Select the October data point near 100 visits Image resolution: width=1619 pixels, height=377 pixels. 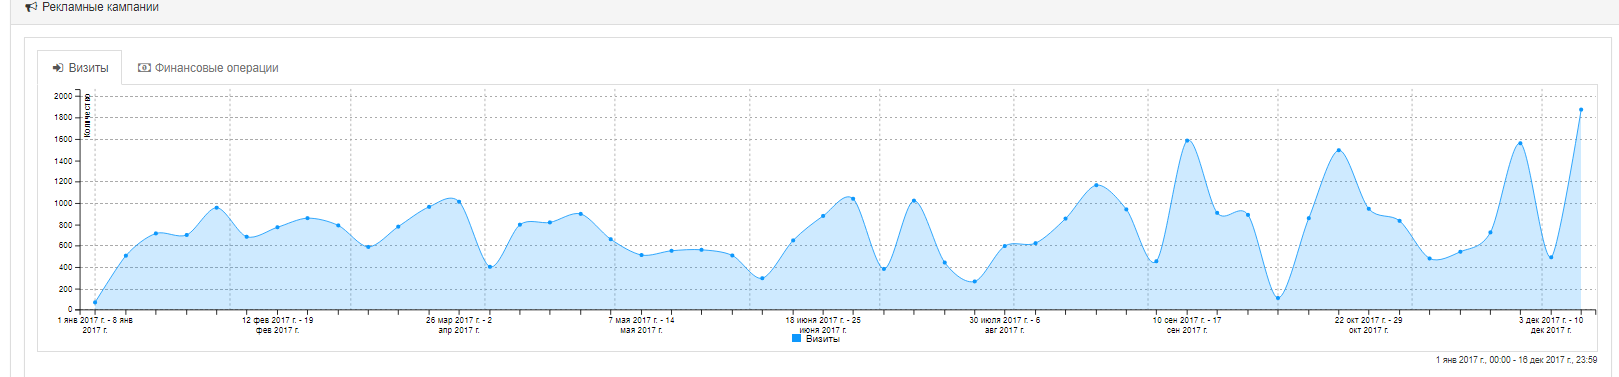pyautogui.click(x=1278, y=298)
